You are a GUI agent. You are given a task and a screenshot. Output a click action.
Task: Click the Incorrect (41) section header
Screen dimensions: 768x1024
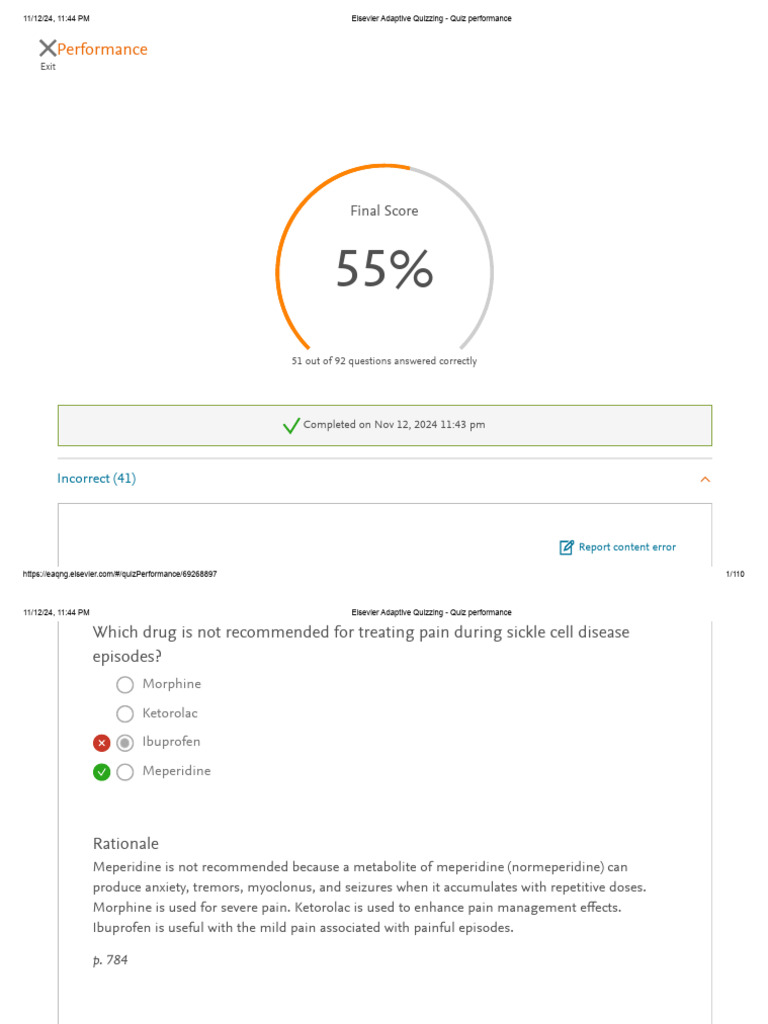pyautogui.click(x=97, y=479)
